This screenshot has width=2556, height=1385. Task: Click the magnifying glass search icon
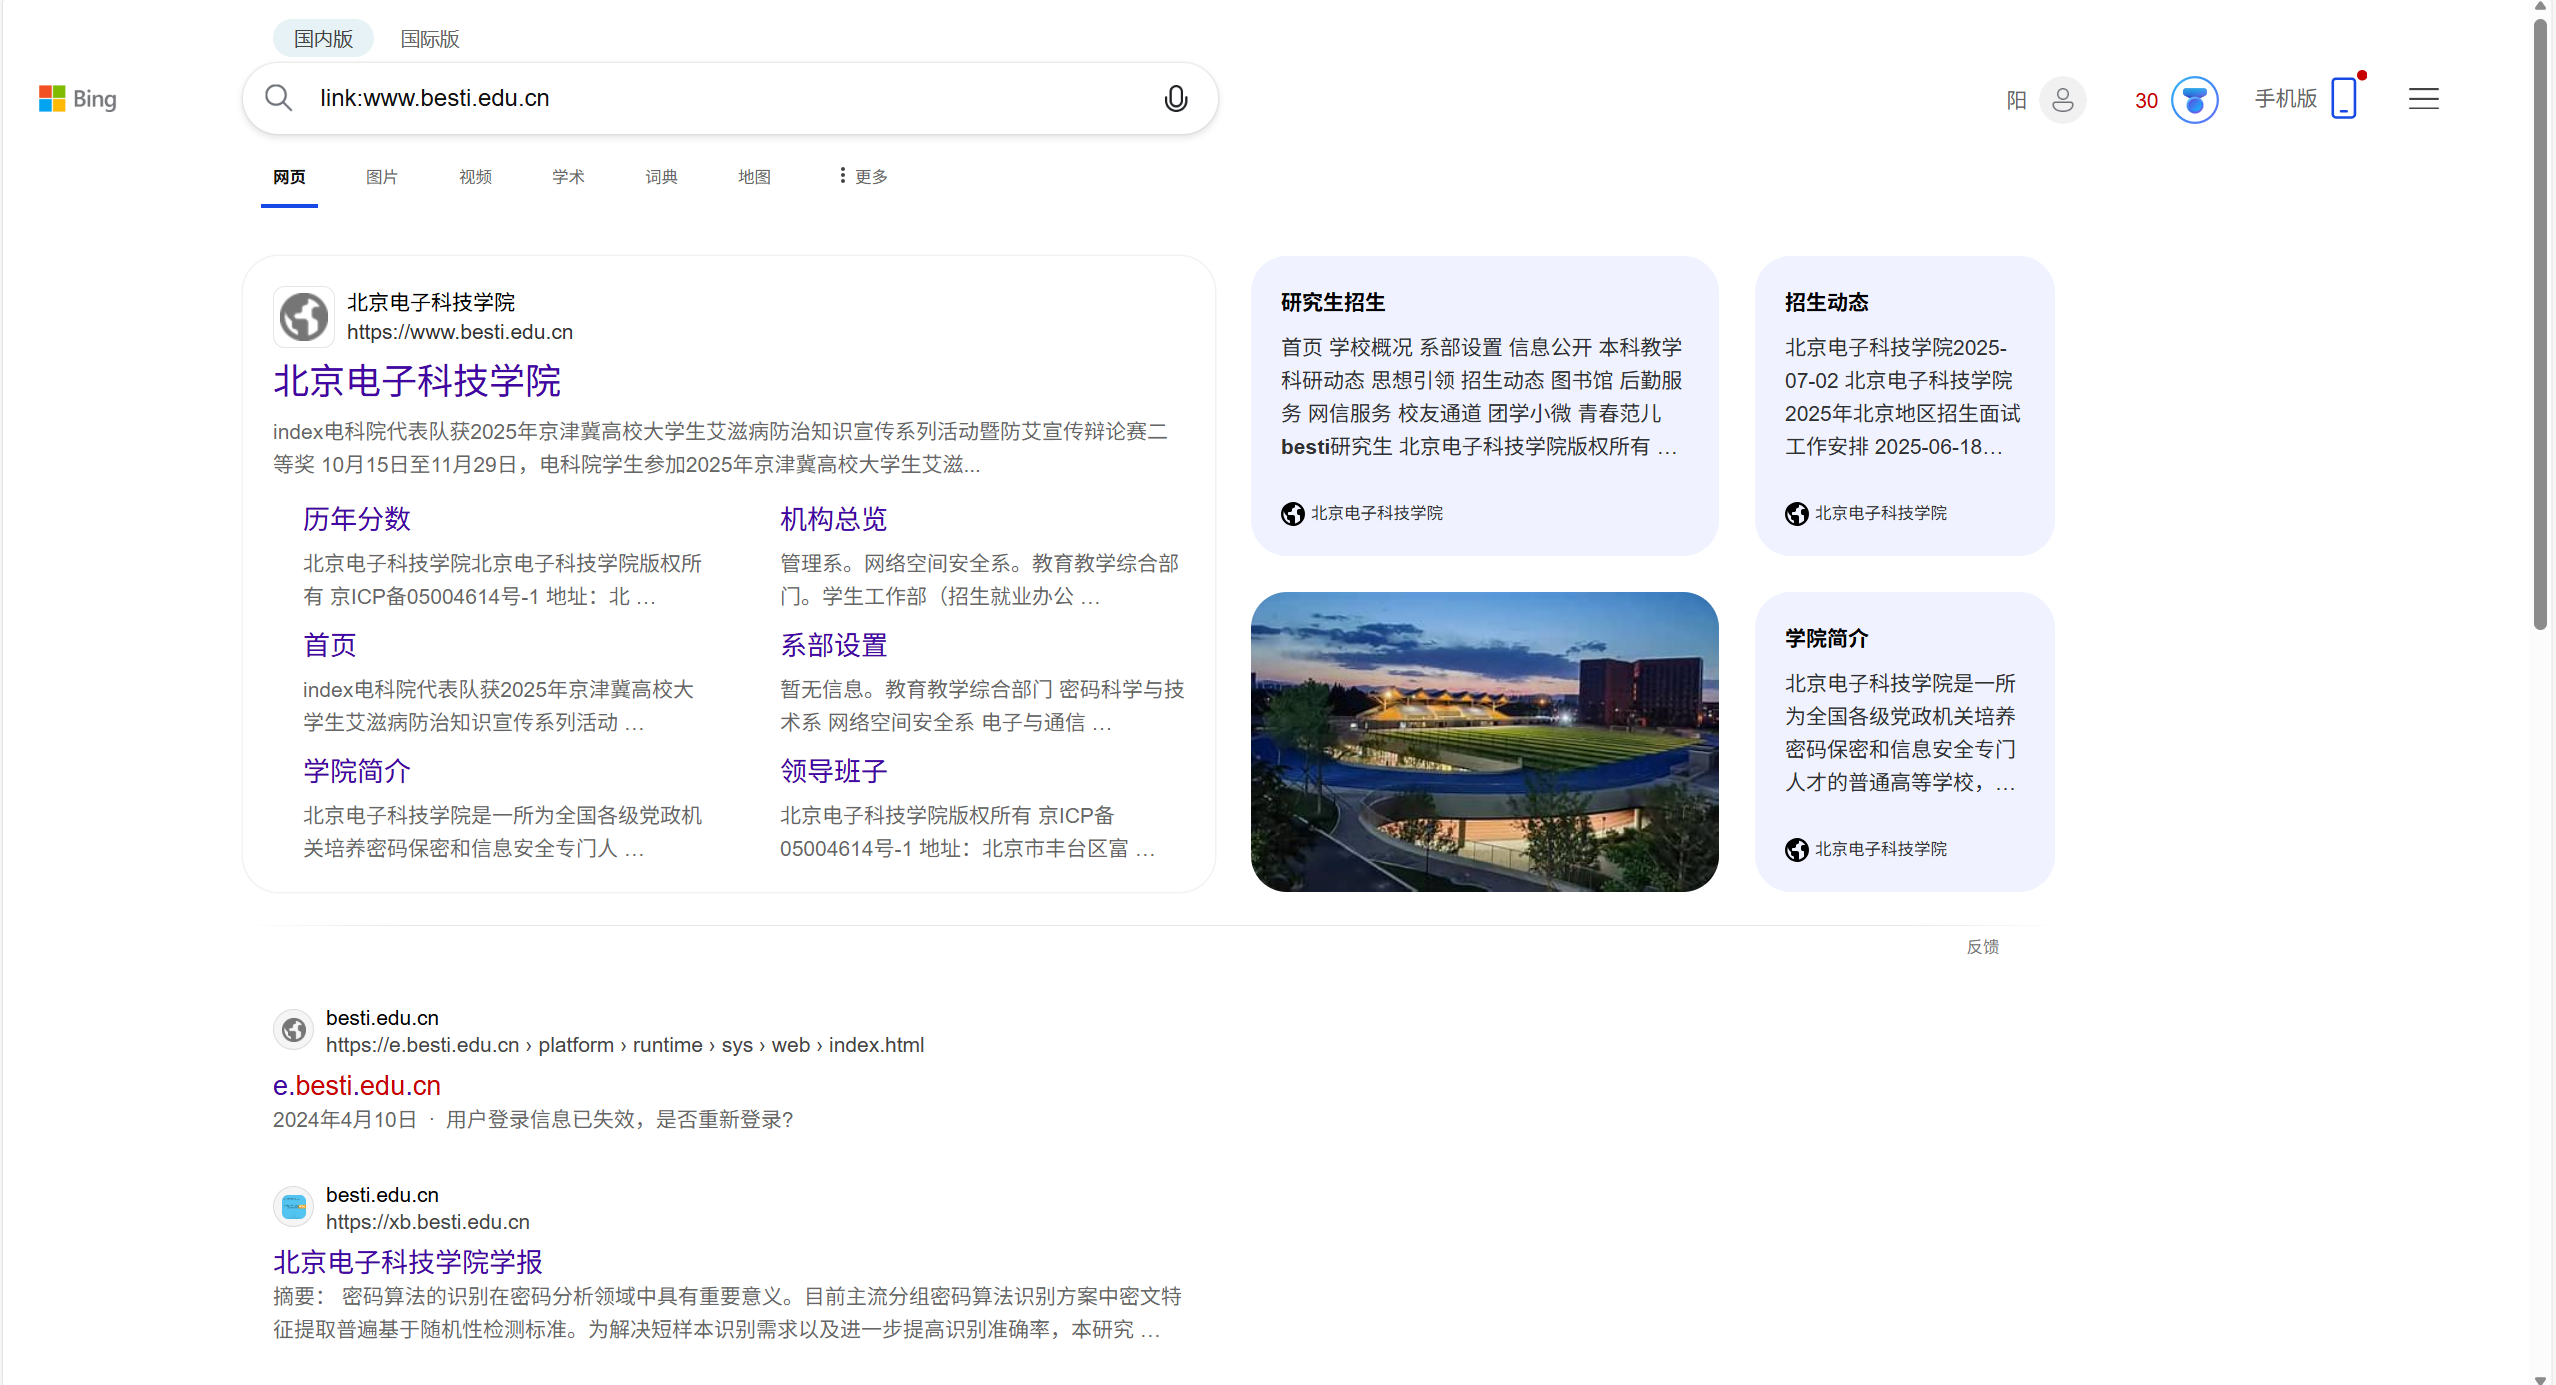pos(278,98)
